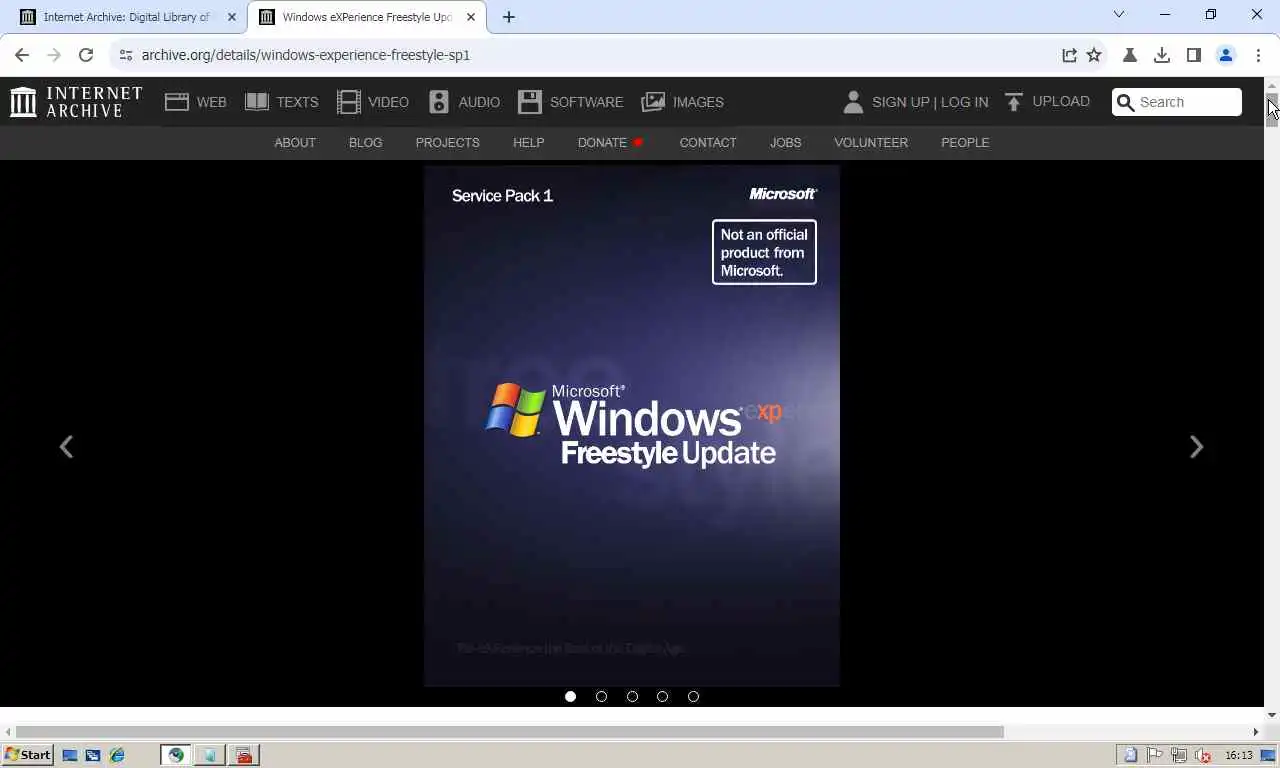Open a new browser tab
Screen dimensions: 1280x768
[x=509, y=17]
